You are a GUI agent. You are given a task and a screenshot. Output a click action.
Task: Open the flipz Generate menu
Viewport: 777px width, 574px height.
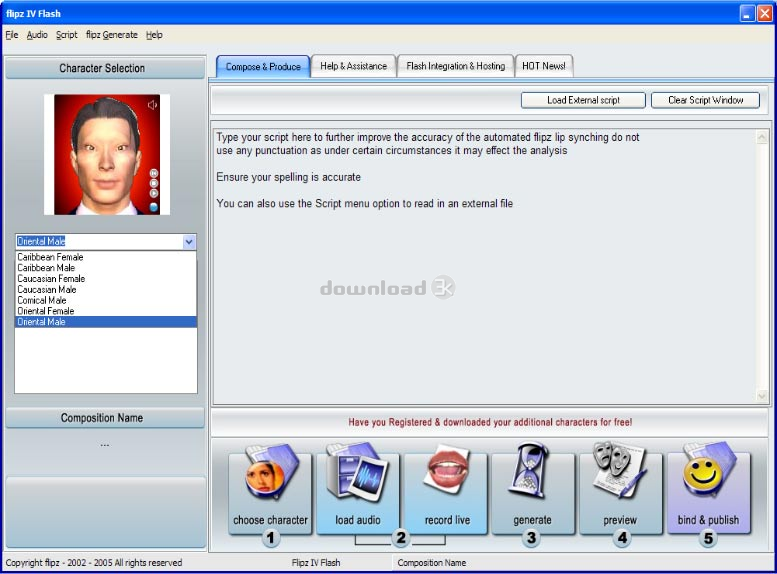click(x=111, y=35)
